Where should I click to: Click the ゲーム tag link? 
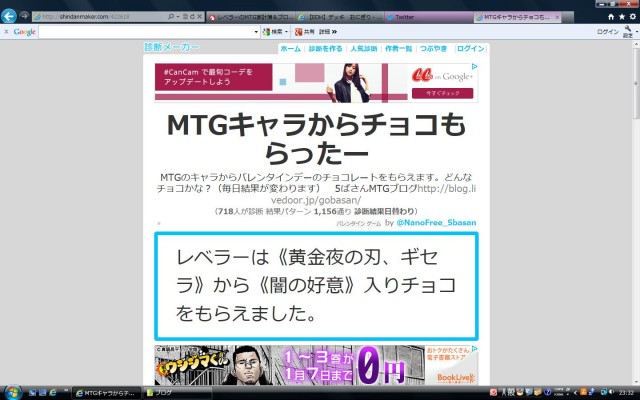pos(376,223)
